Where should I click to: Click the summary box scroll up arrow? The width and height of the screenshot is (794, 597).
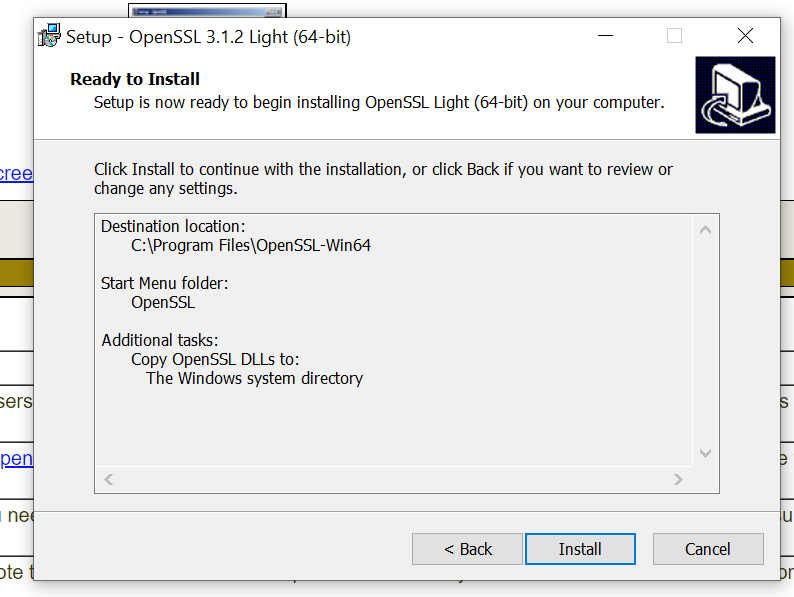[x=705, y=230]
